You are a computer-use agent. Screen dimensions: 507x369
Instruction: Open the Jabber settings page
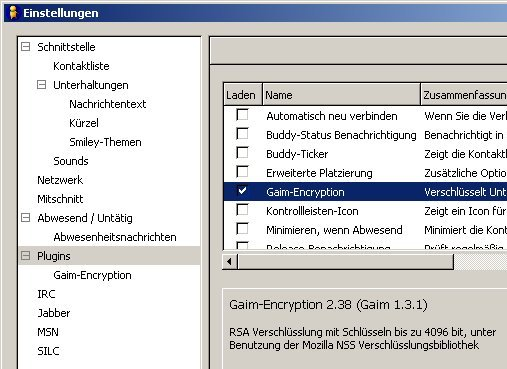point(54,313)
